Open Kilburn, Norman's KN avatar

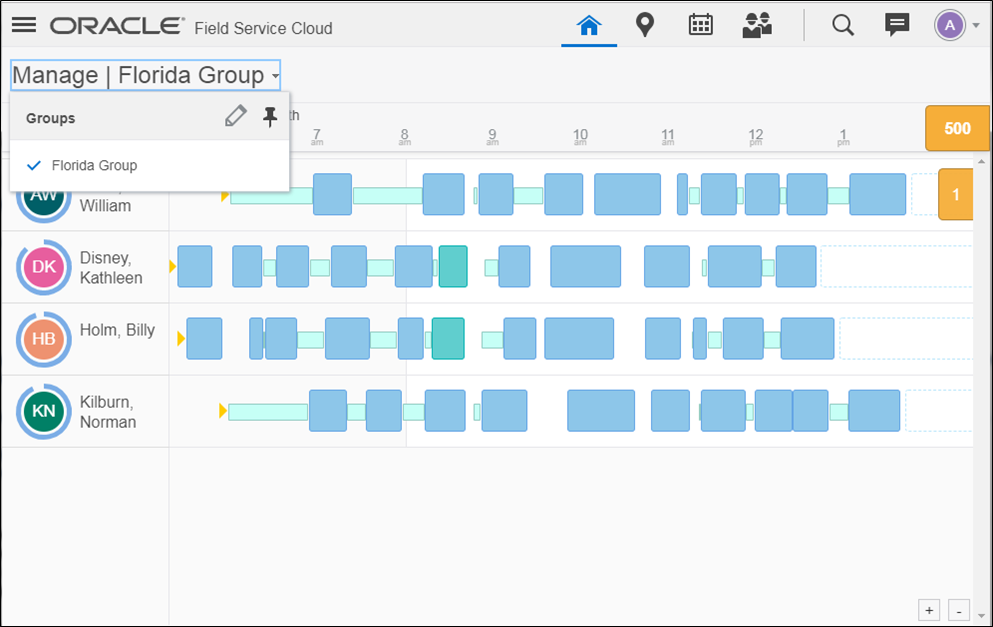[x=44, y=411]
